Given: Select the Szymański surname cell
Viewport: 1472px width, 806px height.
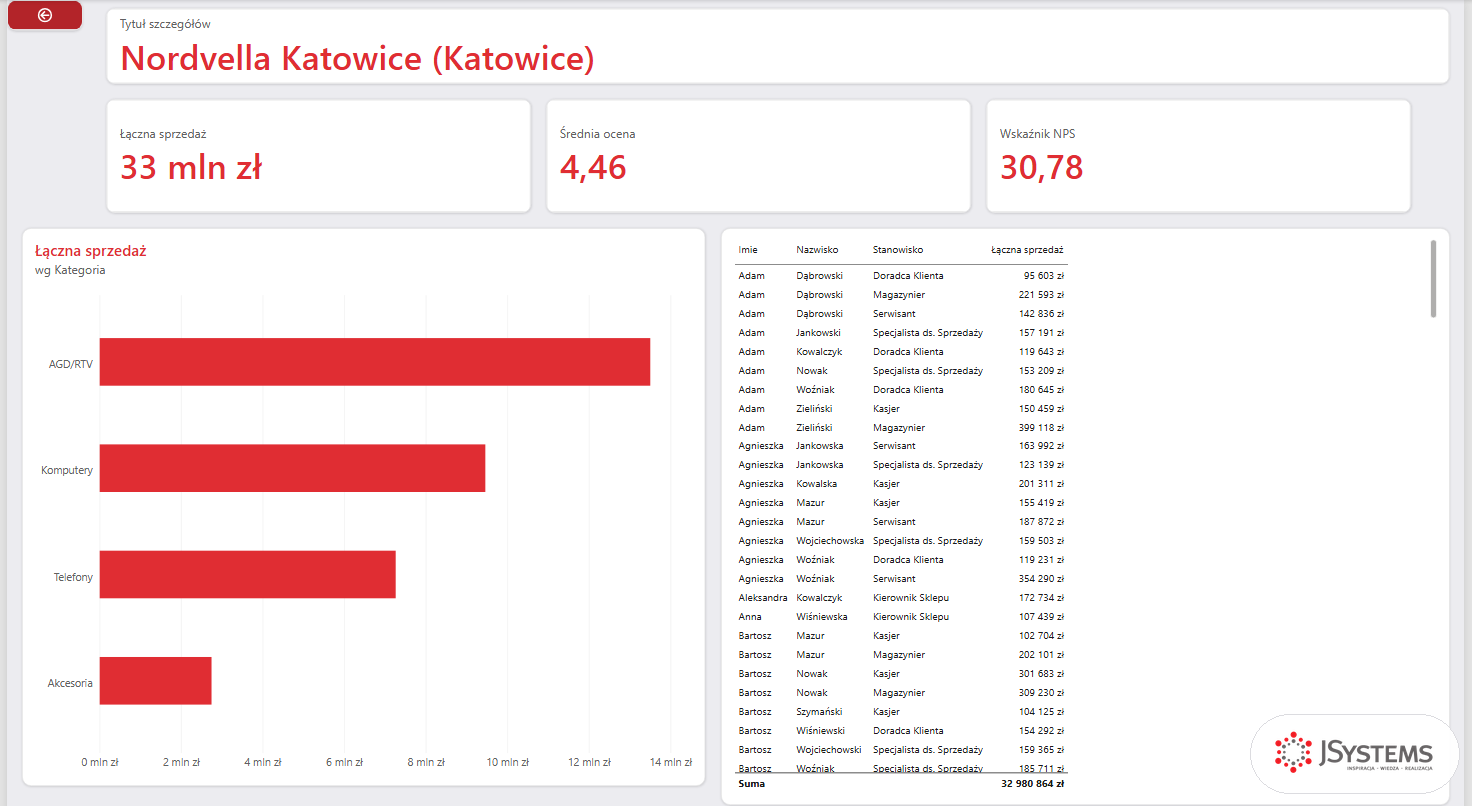Looking at the screenshot, I should (x=819, y=712).
